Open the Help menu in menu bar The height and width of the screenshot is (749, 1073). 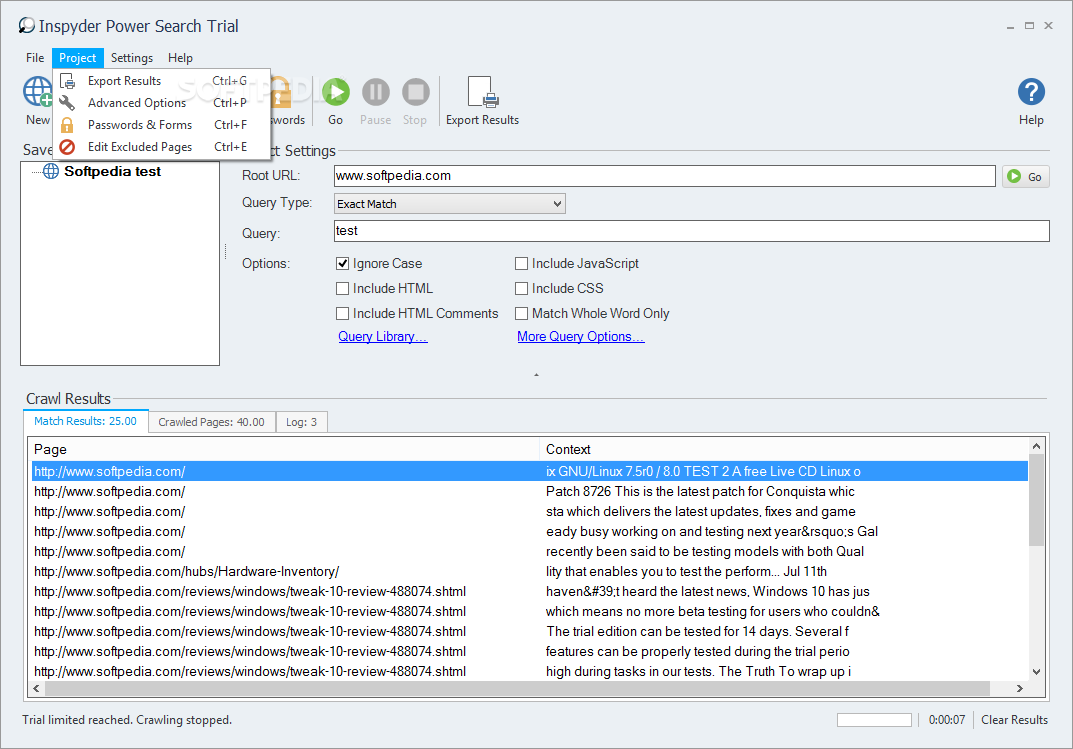coord(180,58)
